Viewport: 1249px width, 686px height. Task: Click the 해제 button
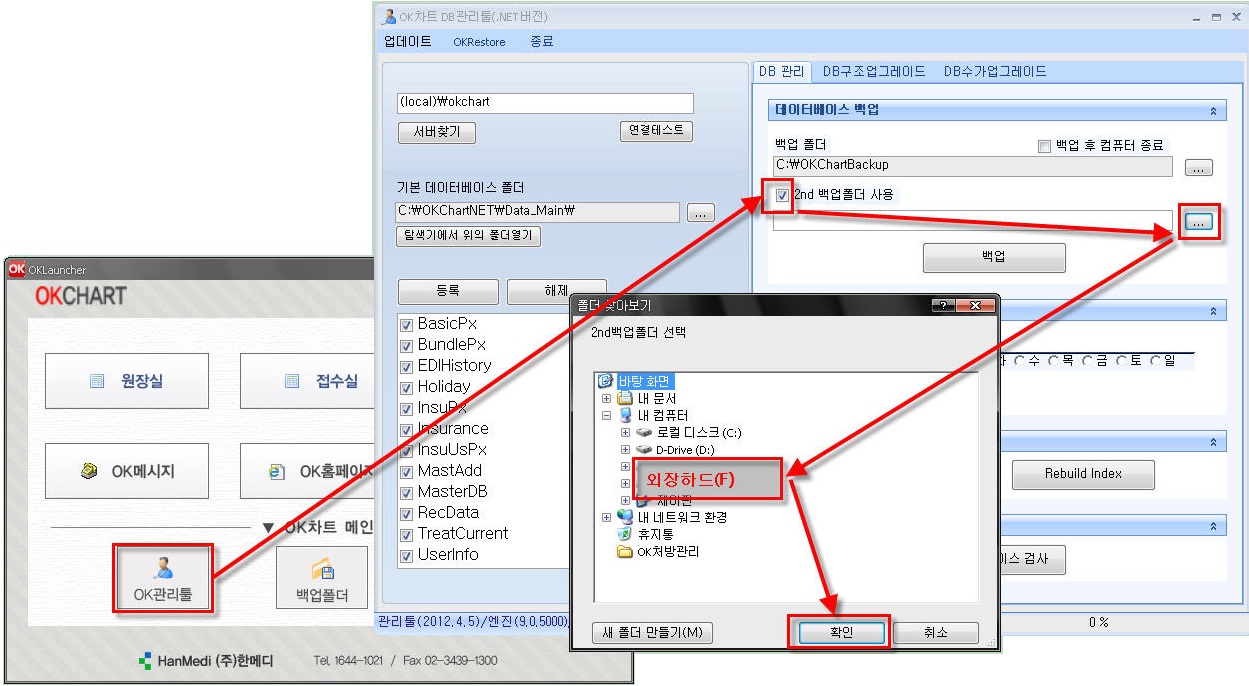[556, 292]
